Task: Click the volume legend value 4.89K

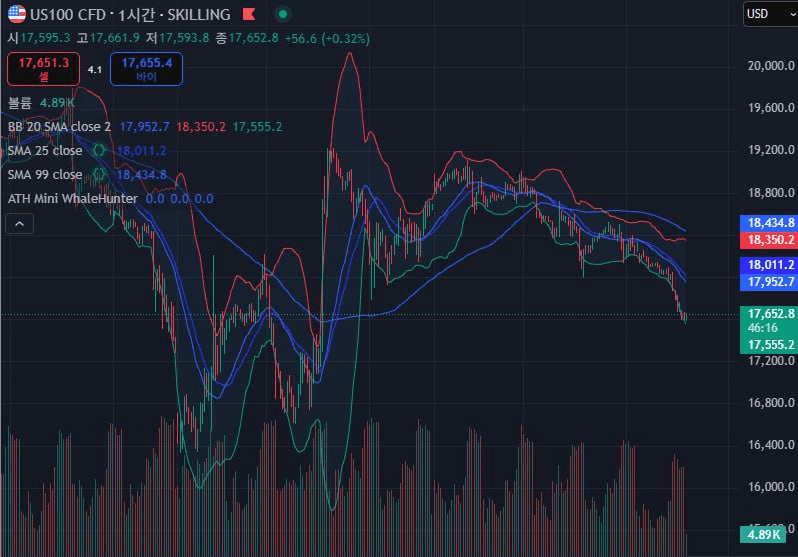Action: pos(57,103)
